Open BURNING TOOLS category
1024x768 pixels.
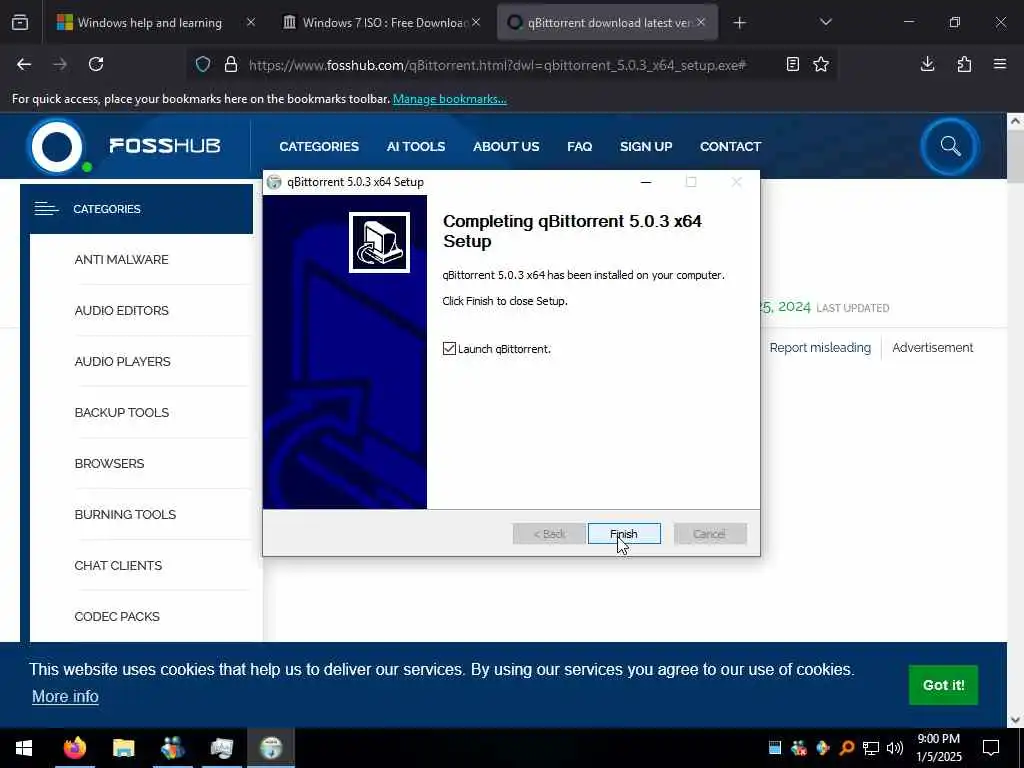[x=125, y=514]
